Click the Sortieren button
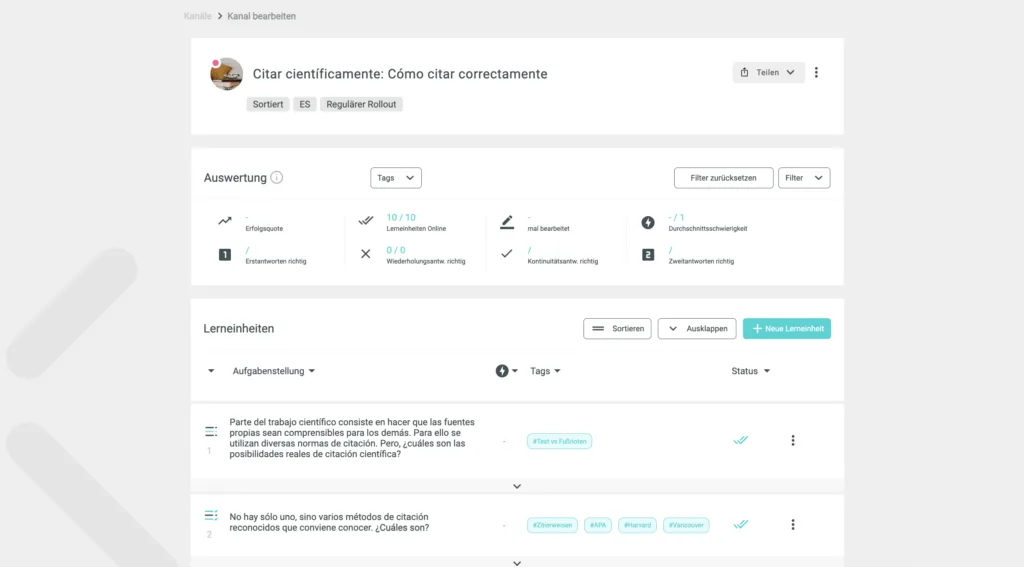Image resolution: width=1024 pixels, height=567 pixels. tap(617, 329)
